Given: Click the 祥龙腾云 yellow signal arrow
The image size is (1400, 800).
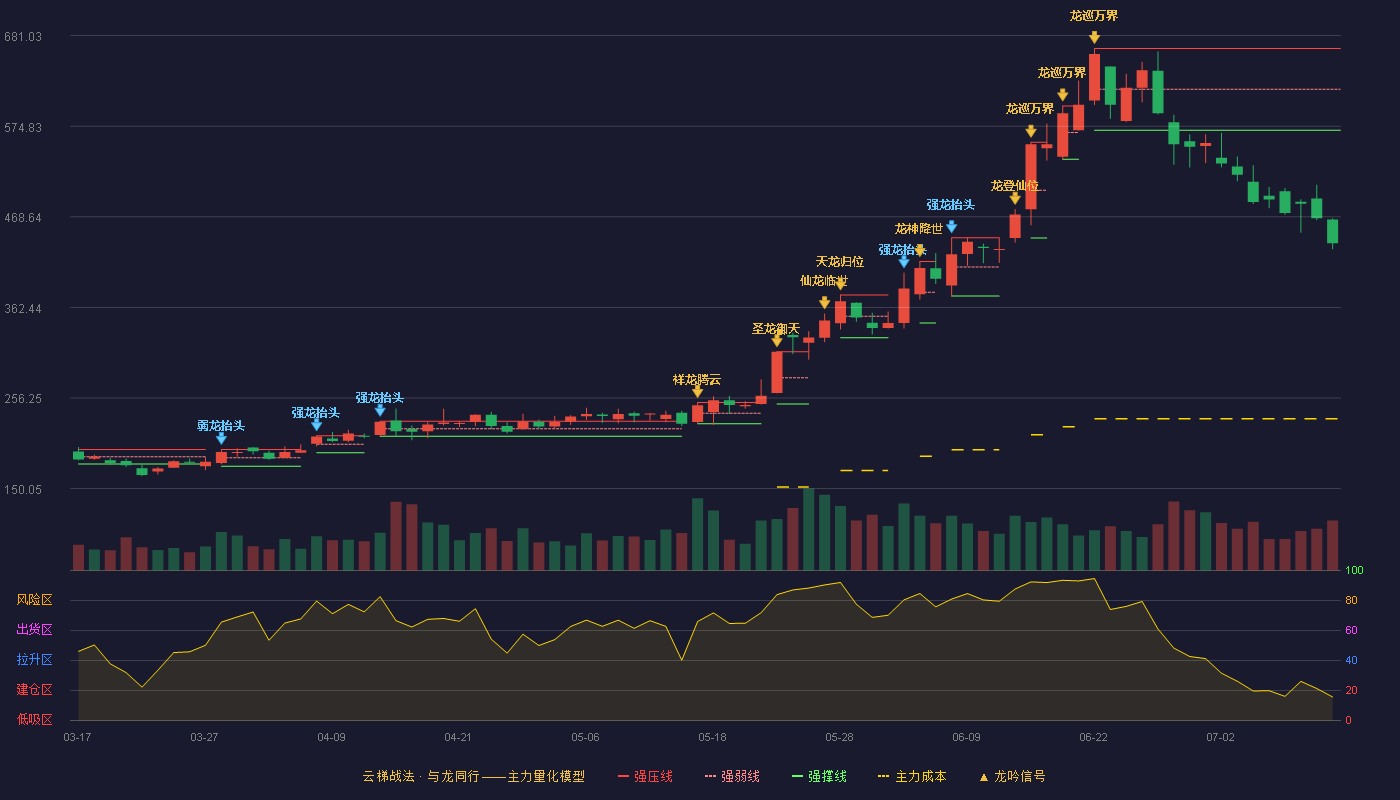Looking at the screenshot, I should 697,392.
